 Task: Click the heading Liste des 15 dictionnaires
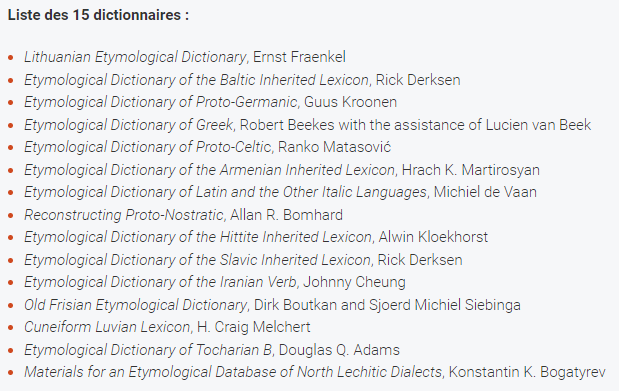coord(98,15)
